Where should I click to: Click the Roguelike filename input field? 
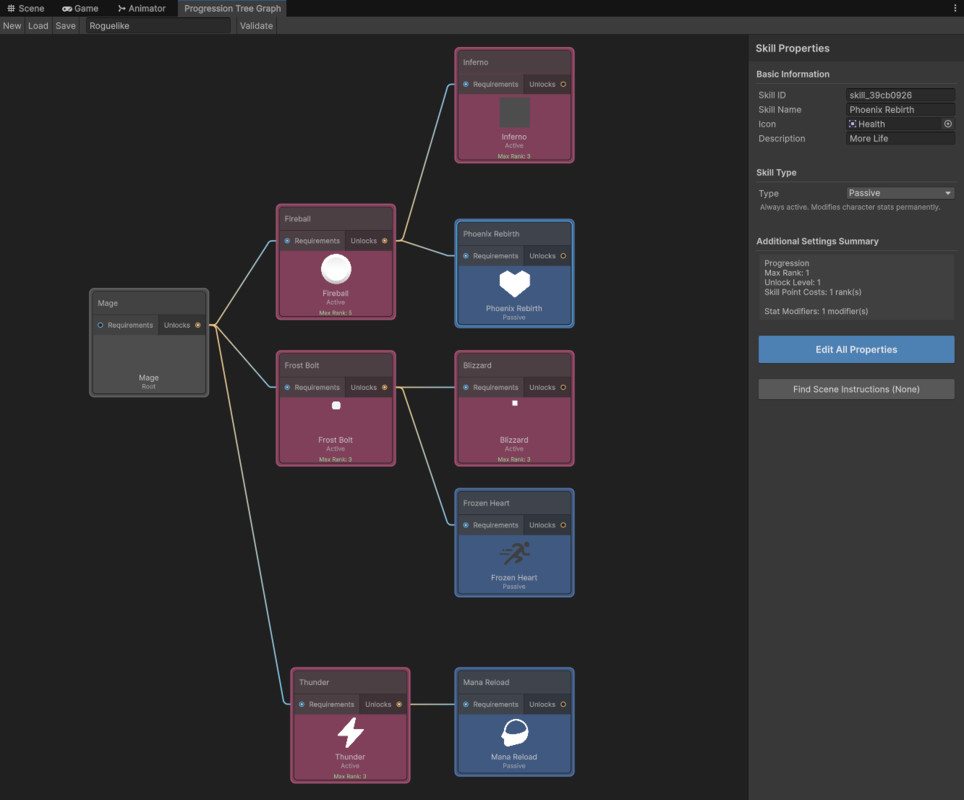tap(155, 25)
